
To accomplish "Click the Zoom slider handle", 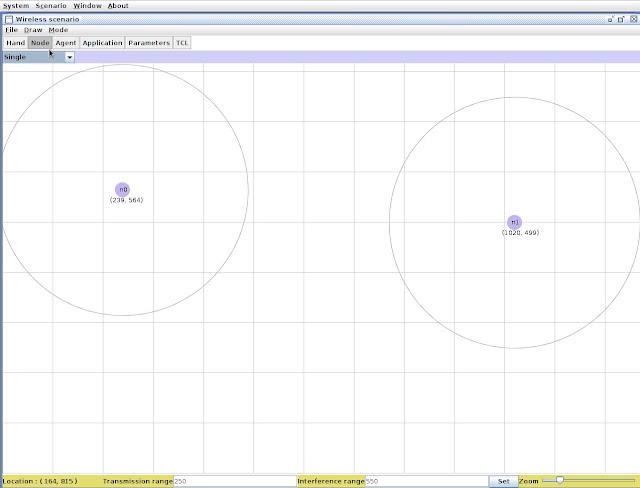I will click(x=560, y=480).
